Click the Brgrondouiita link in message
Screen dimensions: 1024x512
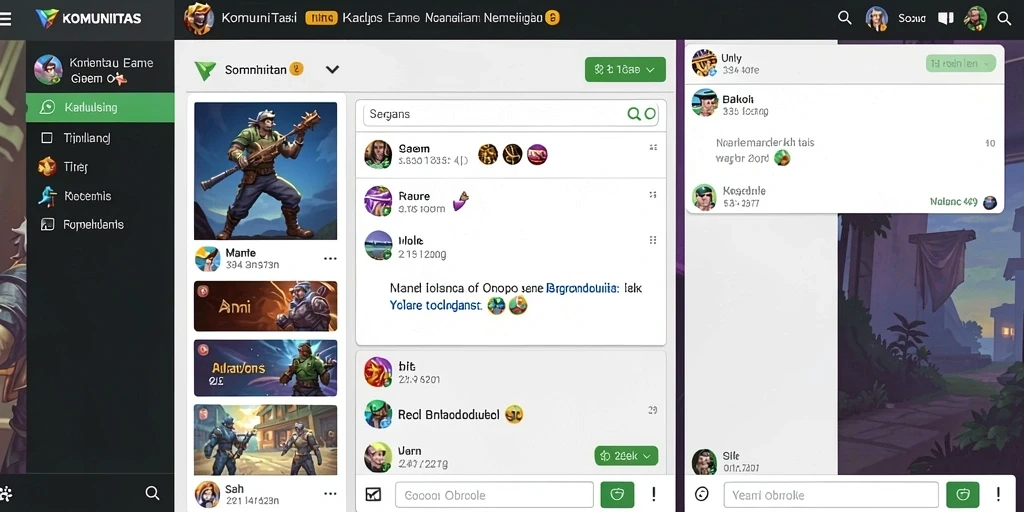coord(582,287)
